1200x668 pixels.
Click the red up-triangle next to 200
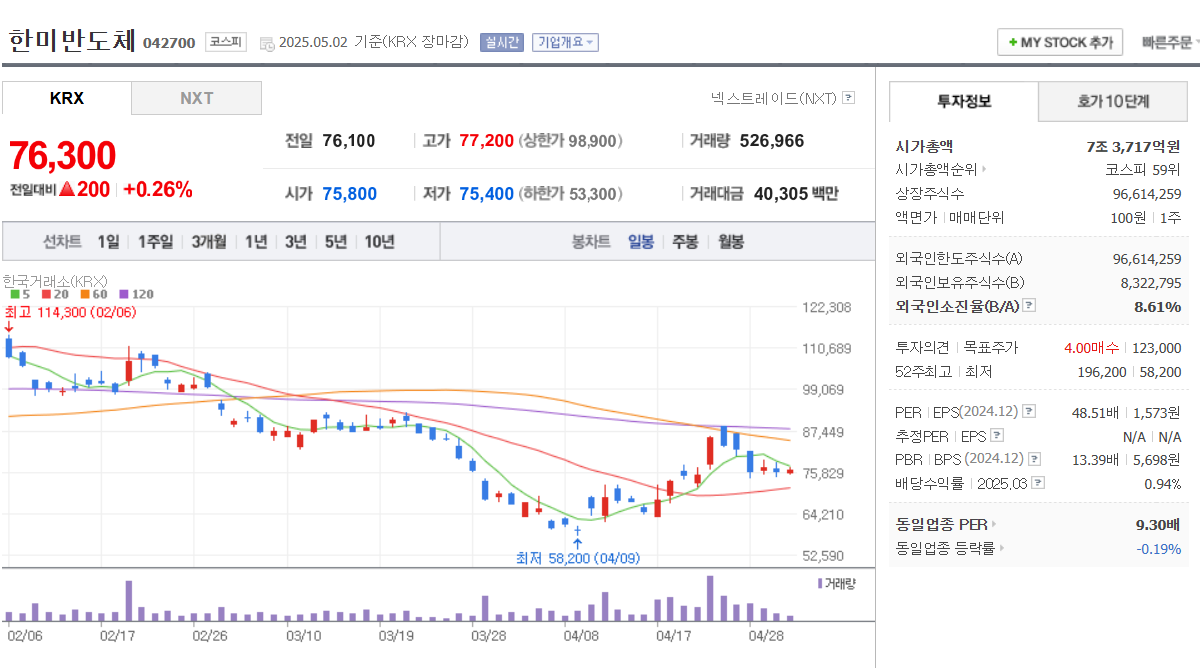(66, 189)
